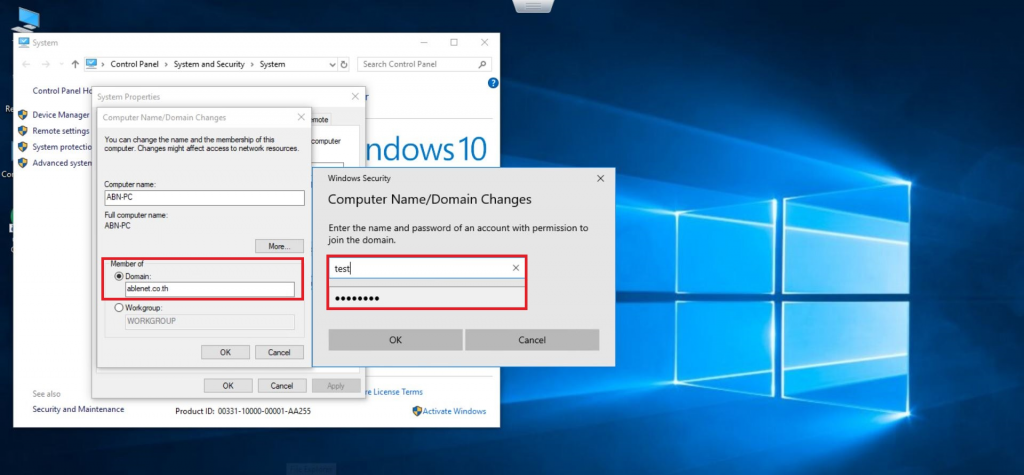
Task: Open the recent locations dropdown arrow
Action: [x=60, y=64]
